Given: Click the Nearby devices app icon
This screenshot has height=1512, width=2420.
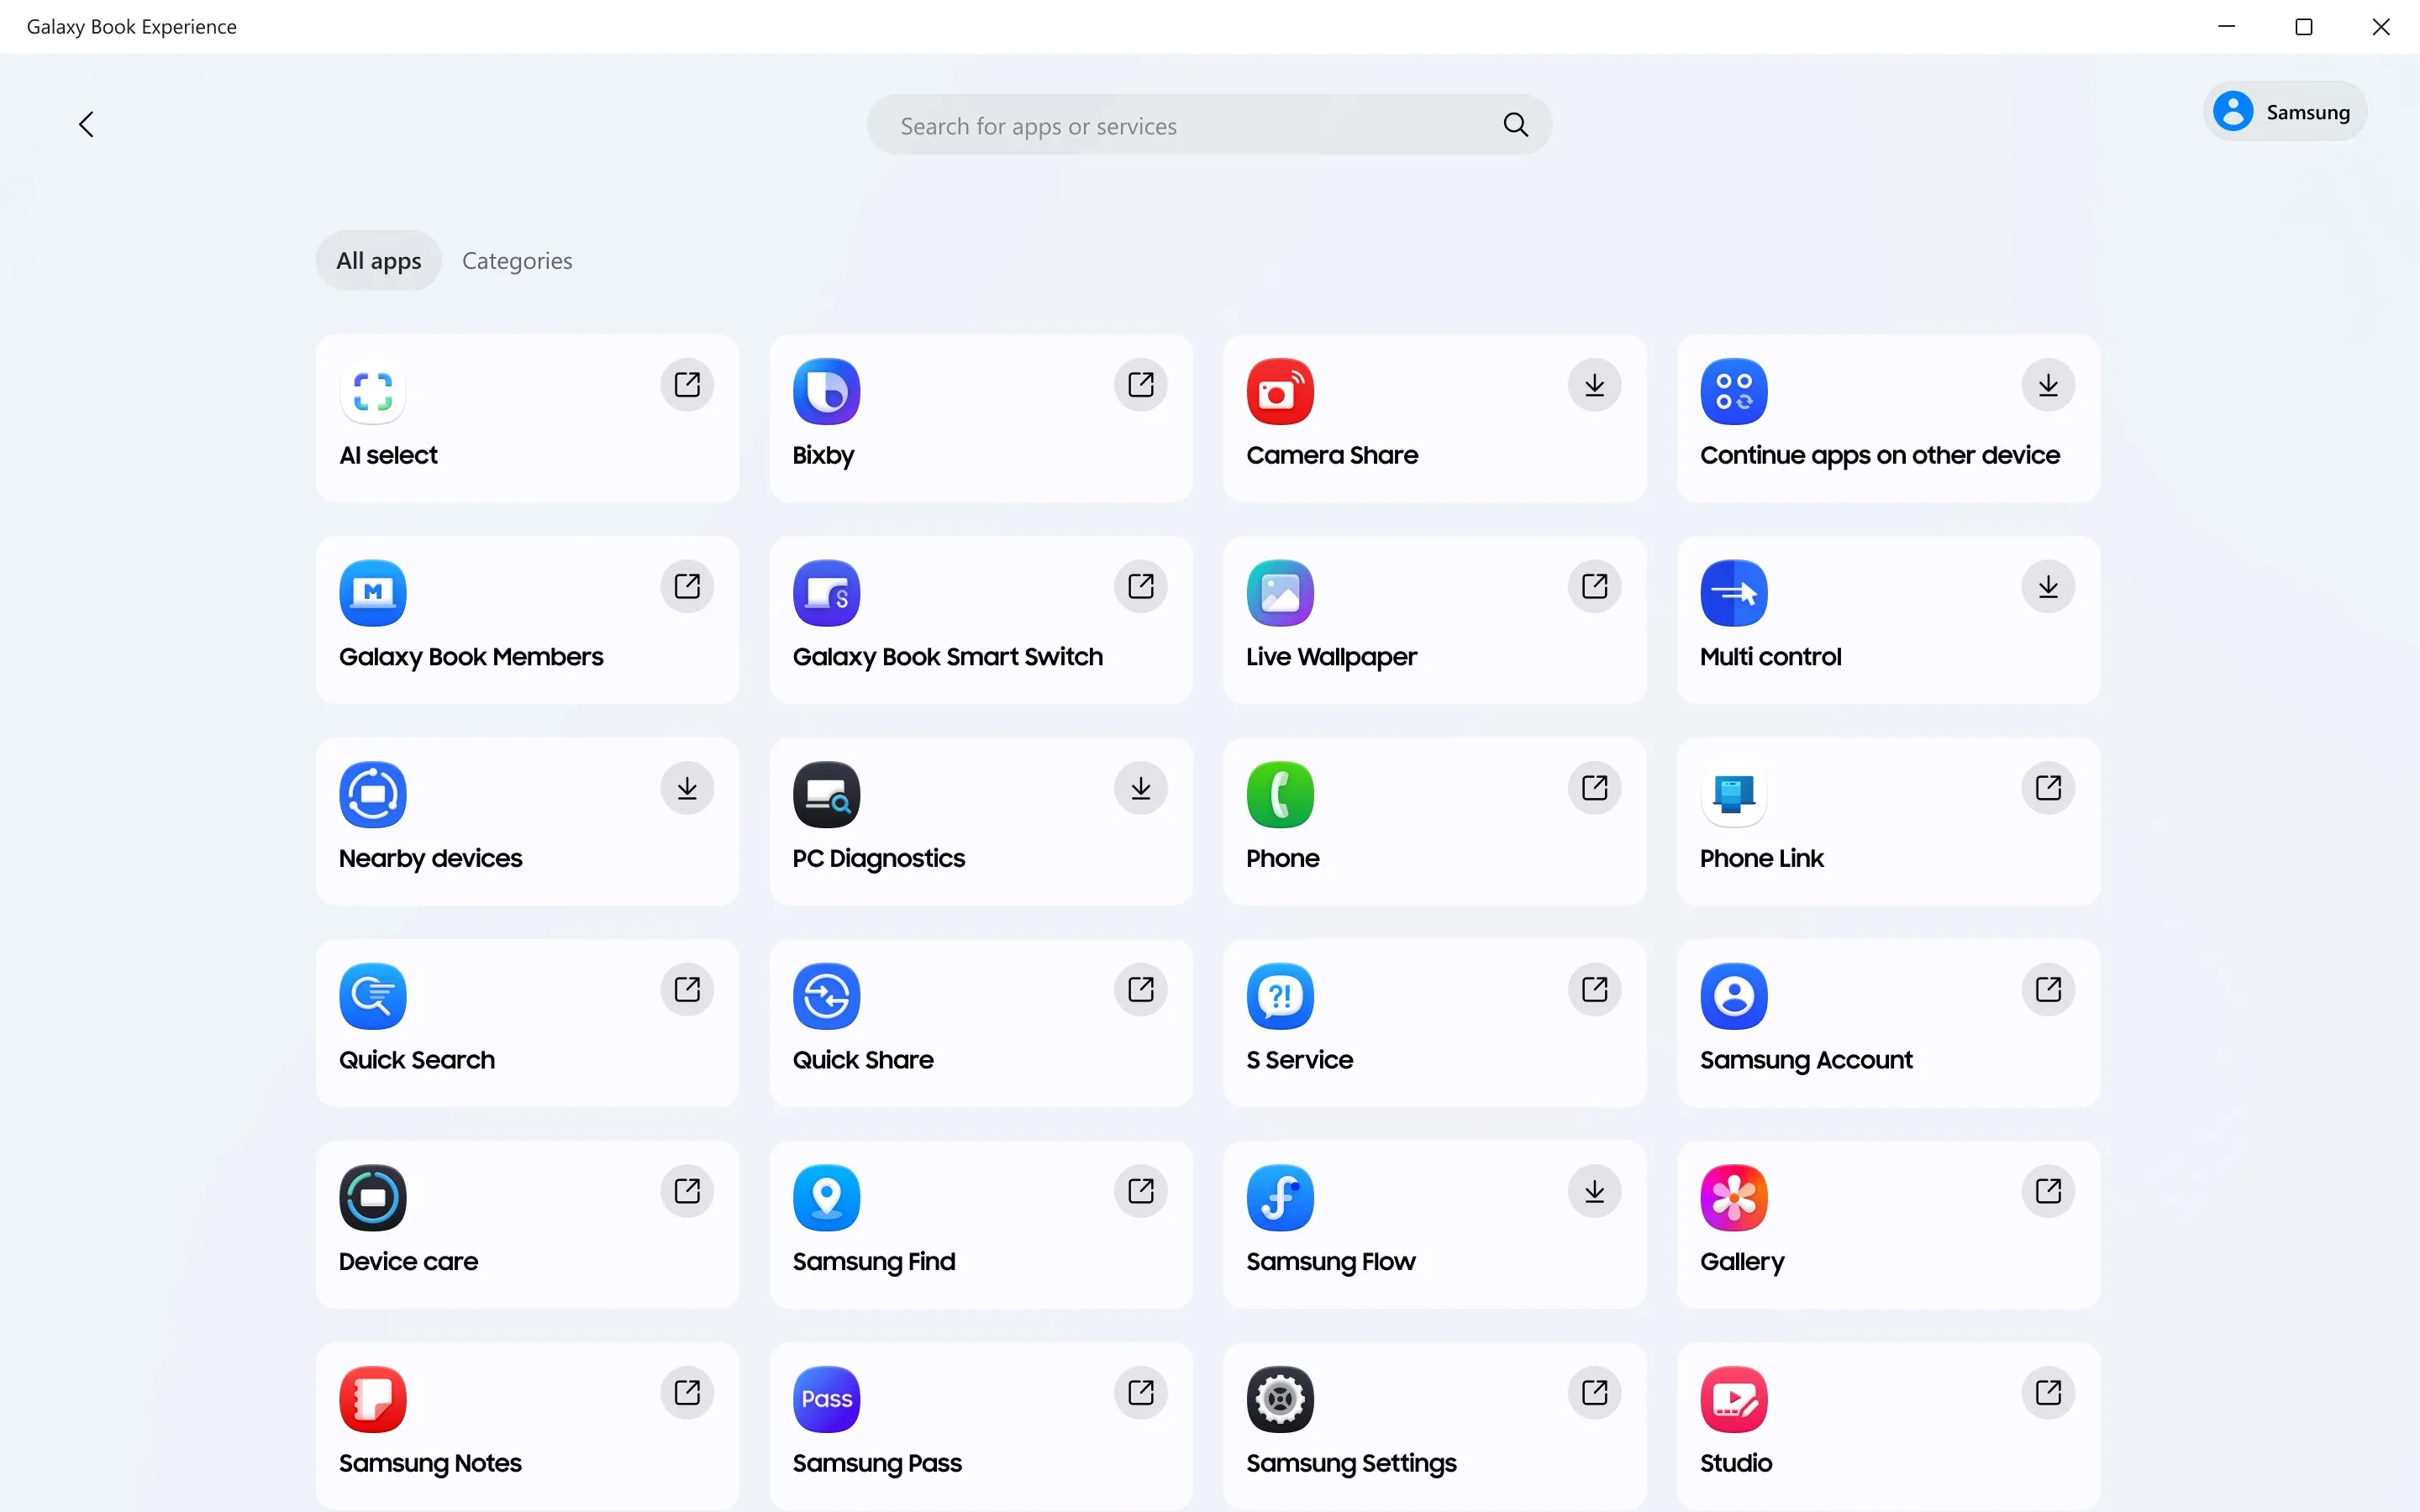Looking at the screenshot, I should tap(373, 794).
